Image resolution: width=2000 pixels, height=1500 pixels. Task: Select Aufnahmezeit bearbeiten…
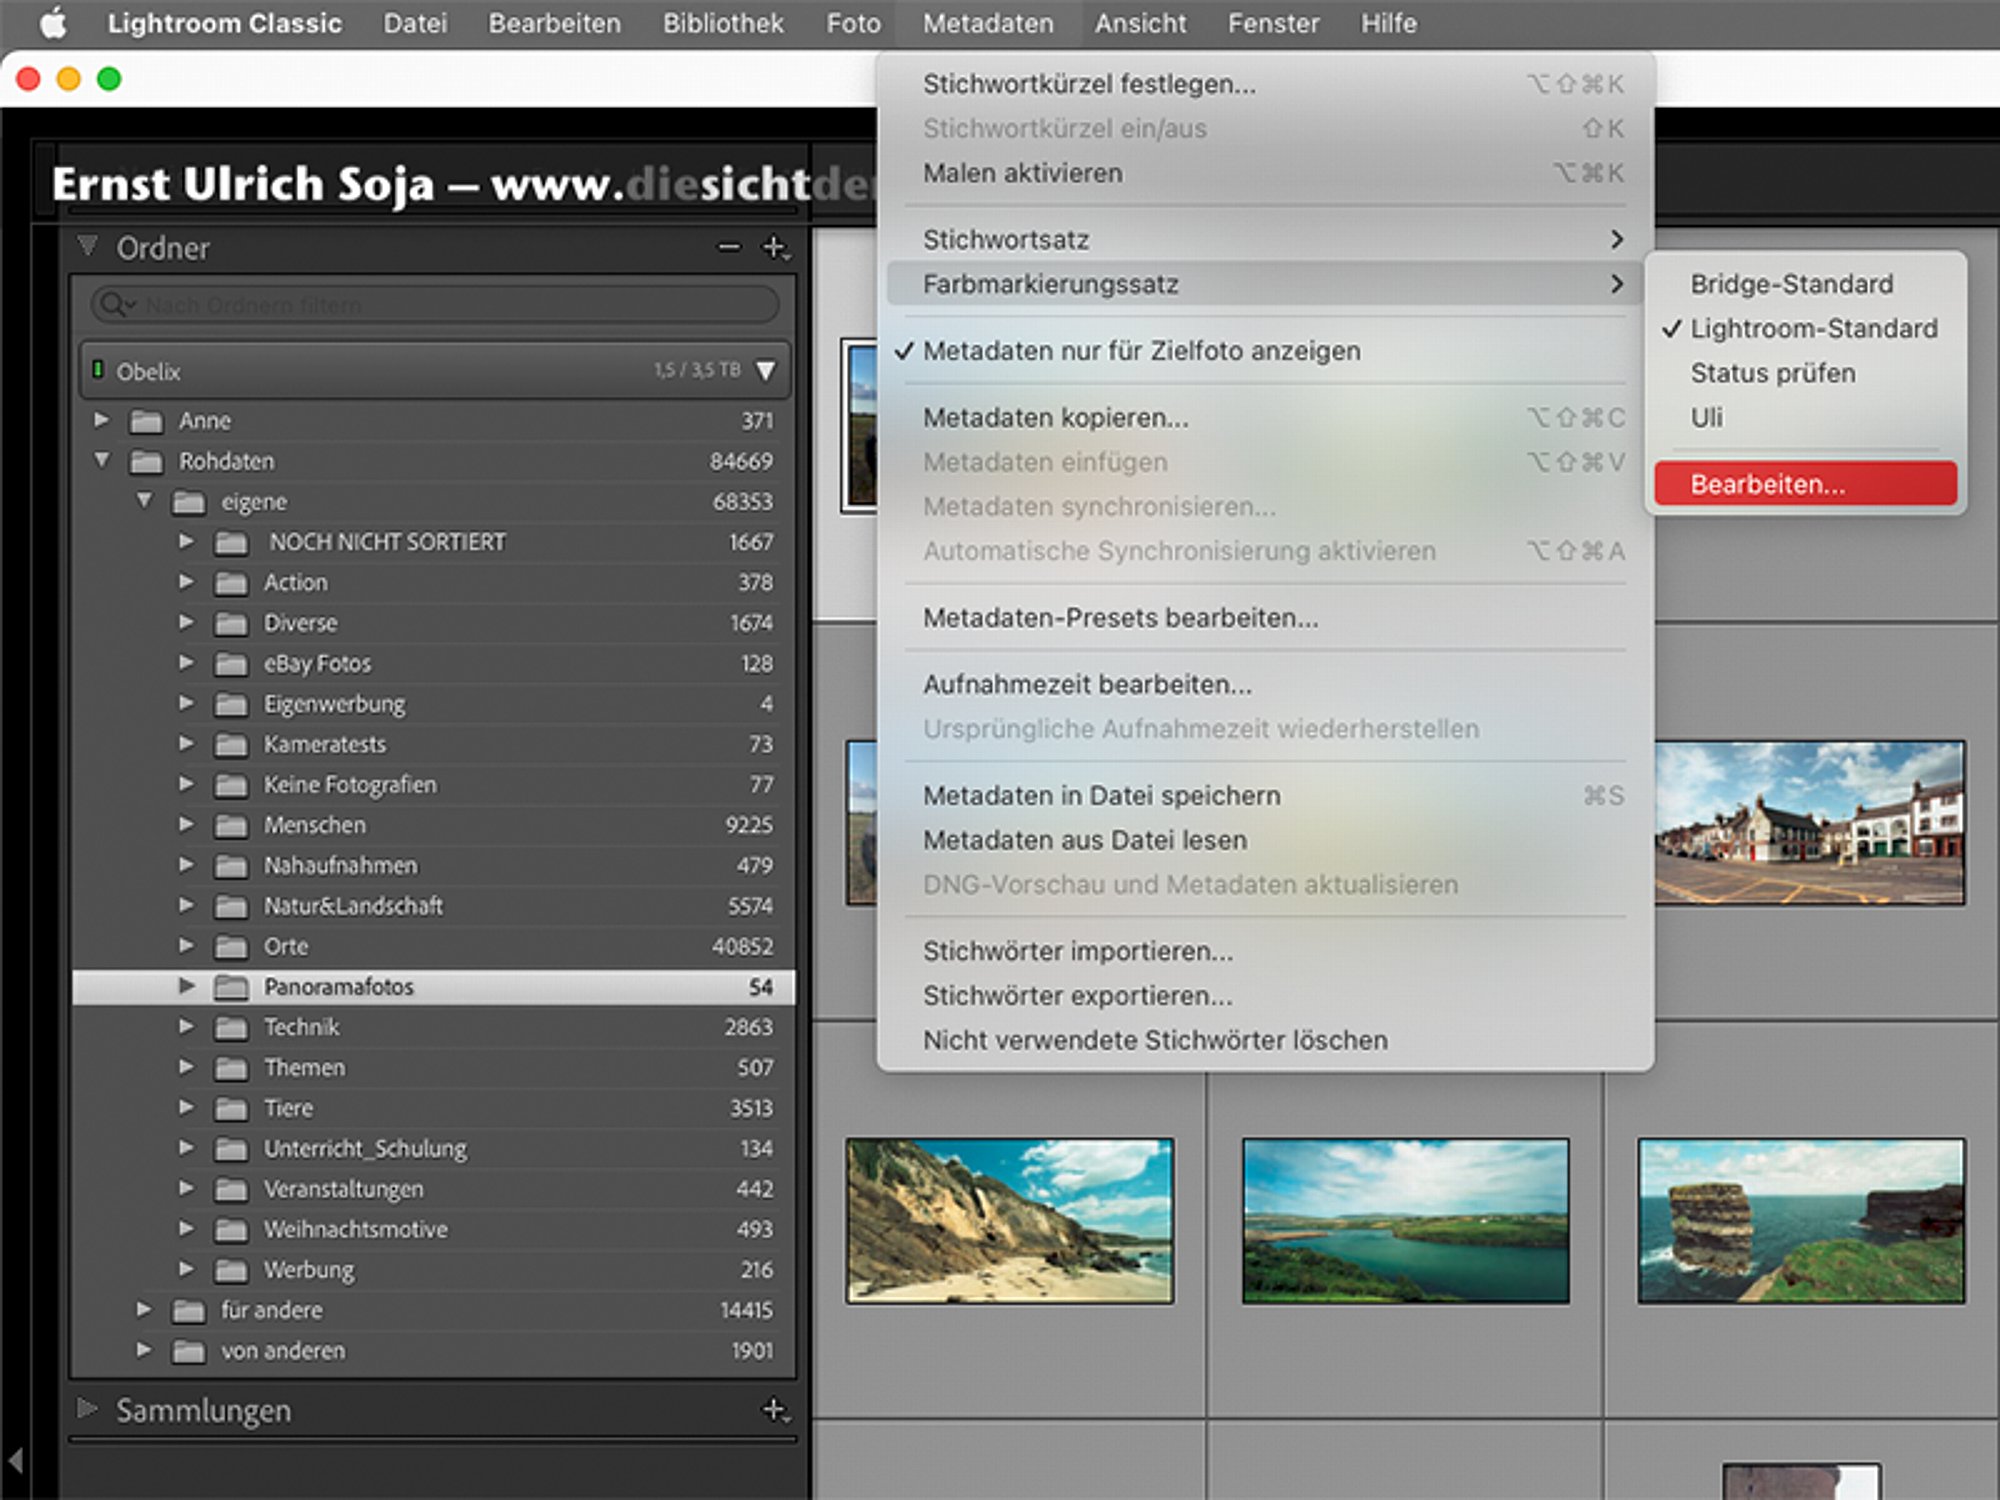point(1265,685)
